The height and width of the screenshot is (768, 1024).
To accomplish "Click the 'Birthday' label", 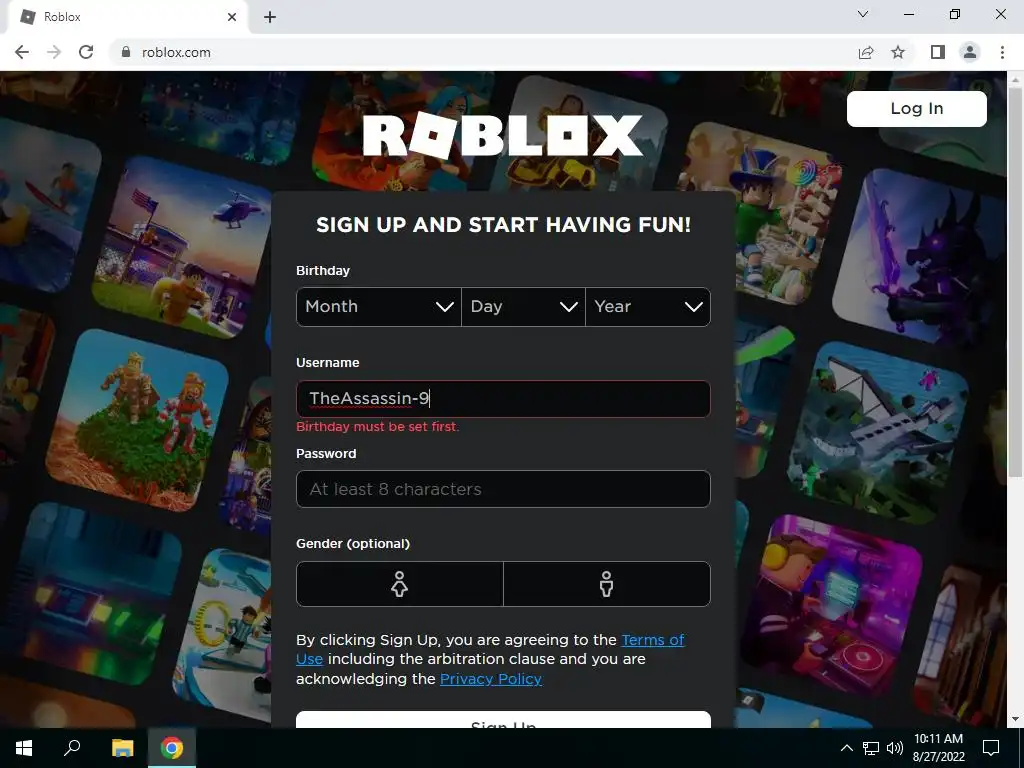I will [x=323, y=270].
